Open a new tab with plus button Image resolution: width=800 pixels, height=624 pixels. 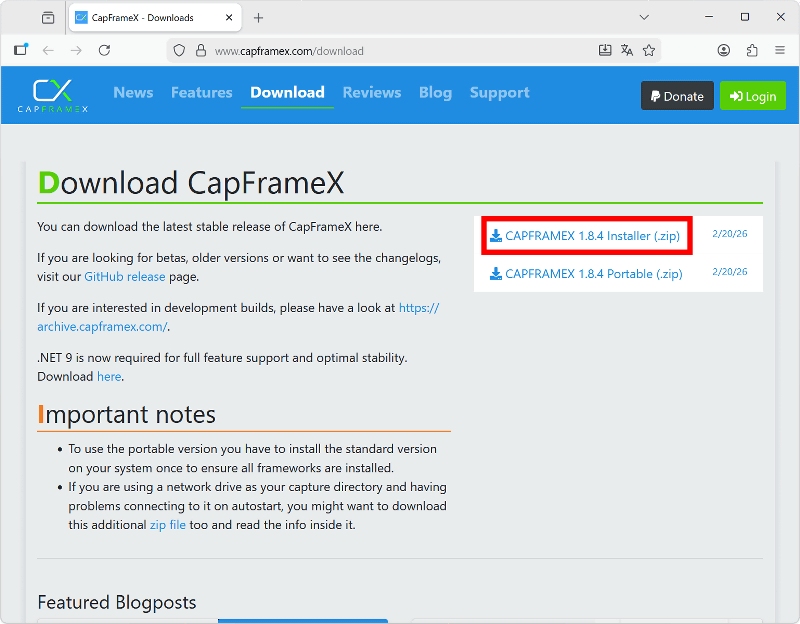(x=258, y=18)
